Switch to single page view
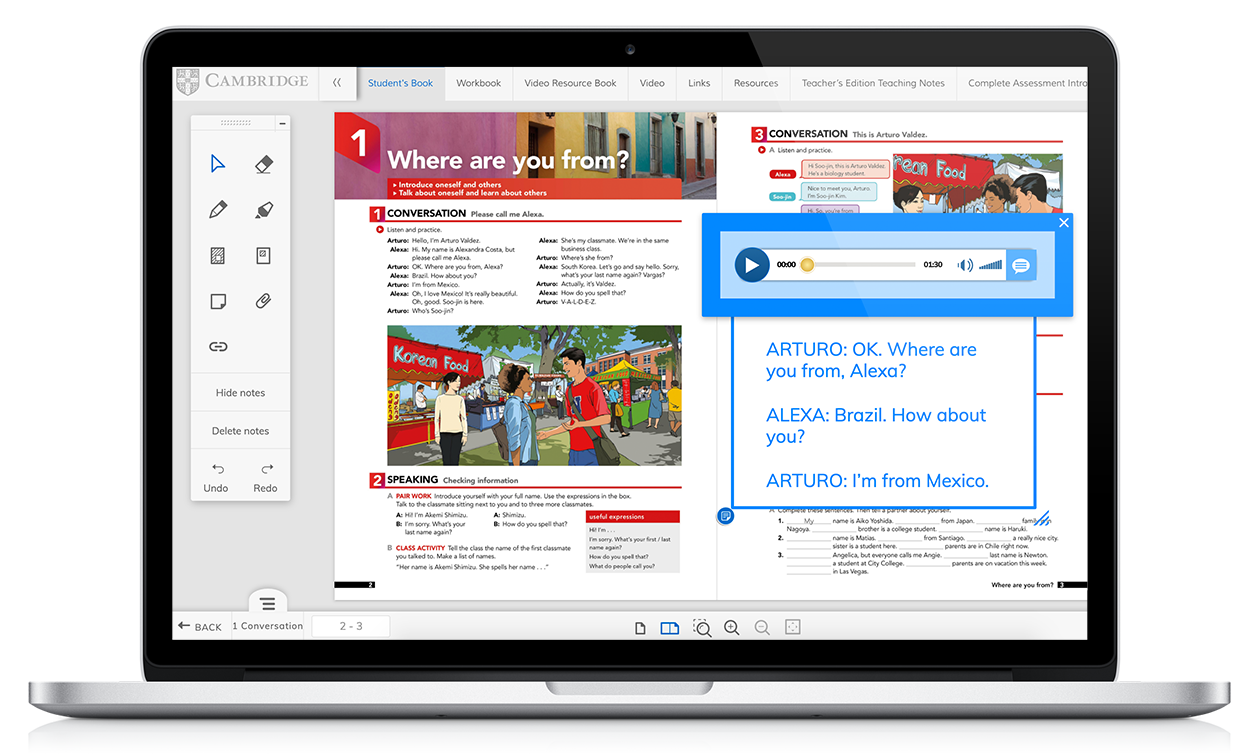Screen dimensions: 1260x756 641,628
